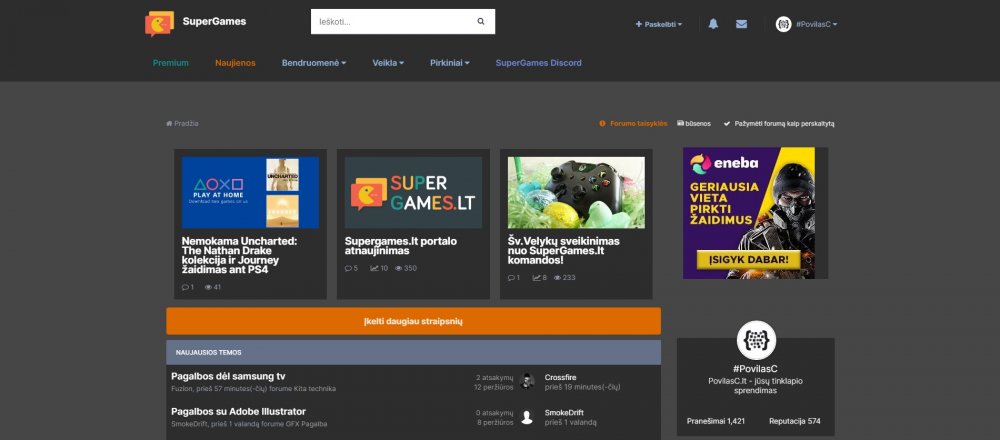Screen dimensions: 1000x440
Task: Open topic Pagalbos dėl samsung tv
Action: pyautogui.click(x=228, y=376)
